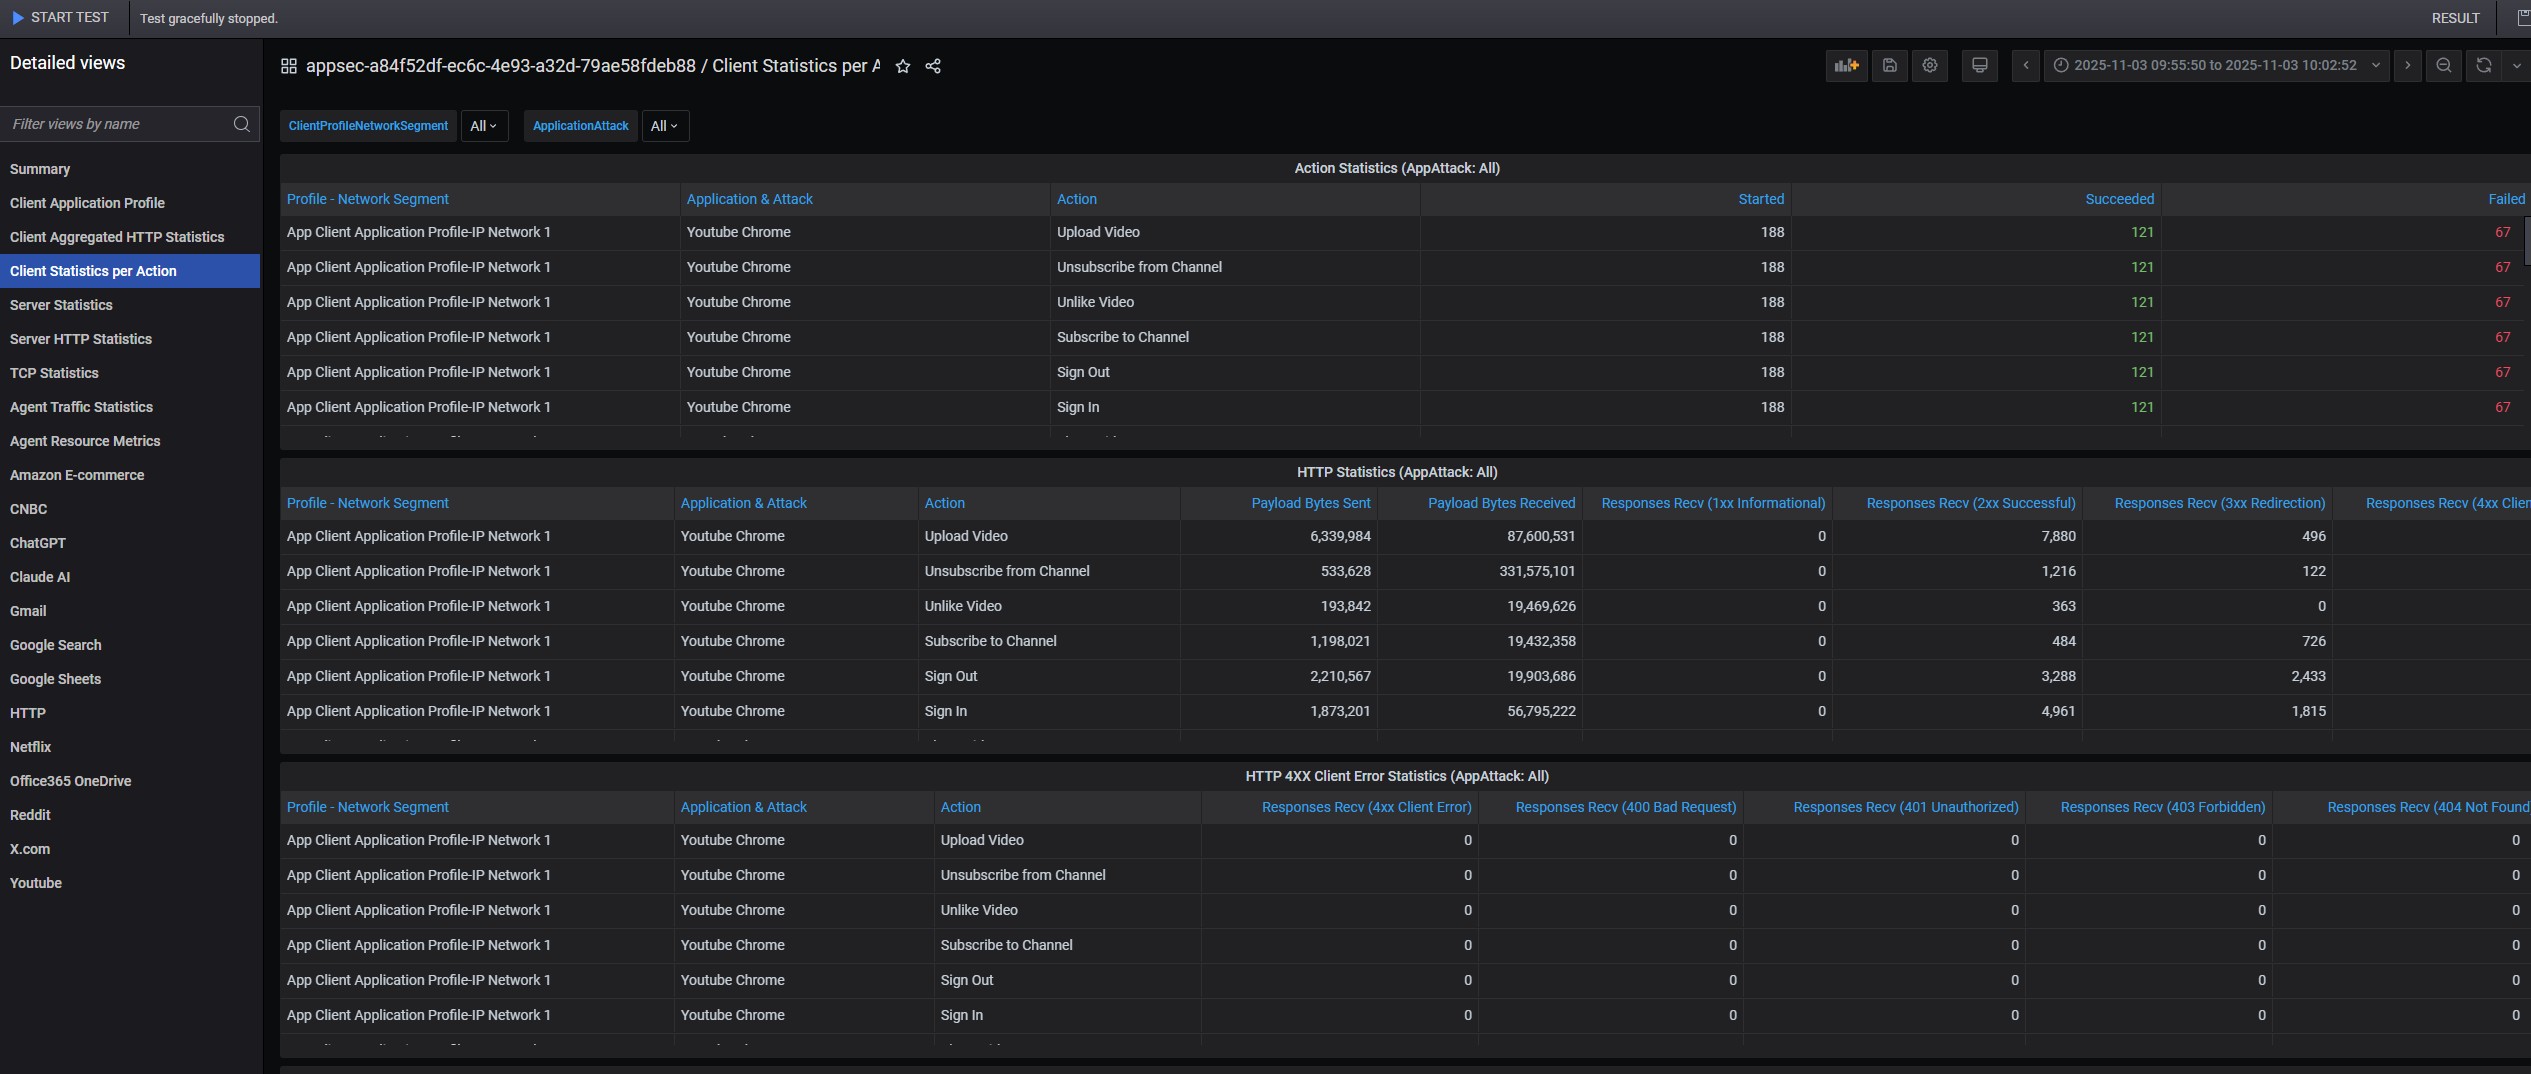Cycle view mode with monitor icon
The image size is (2531, 1074).
1979,66
